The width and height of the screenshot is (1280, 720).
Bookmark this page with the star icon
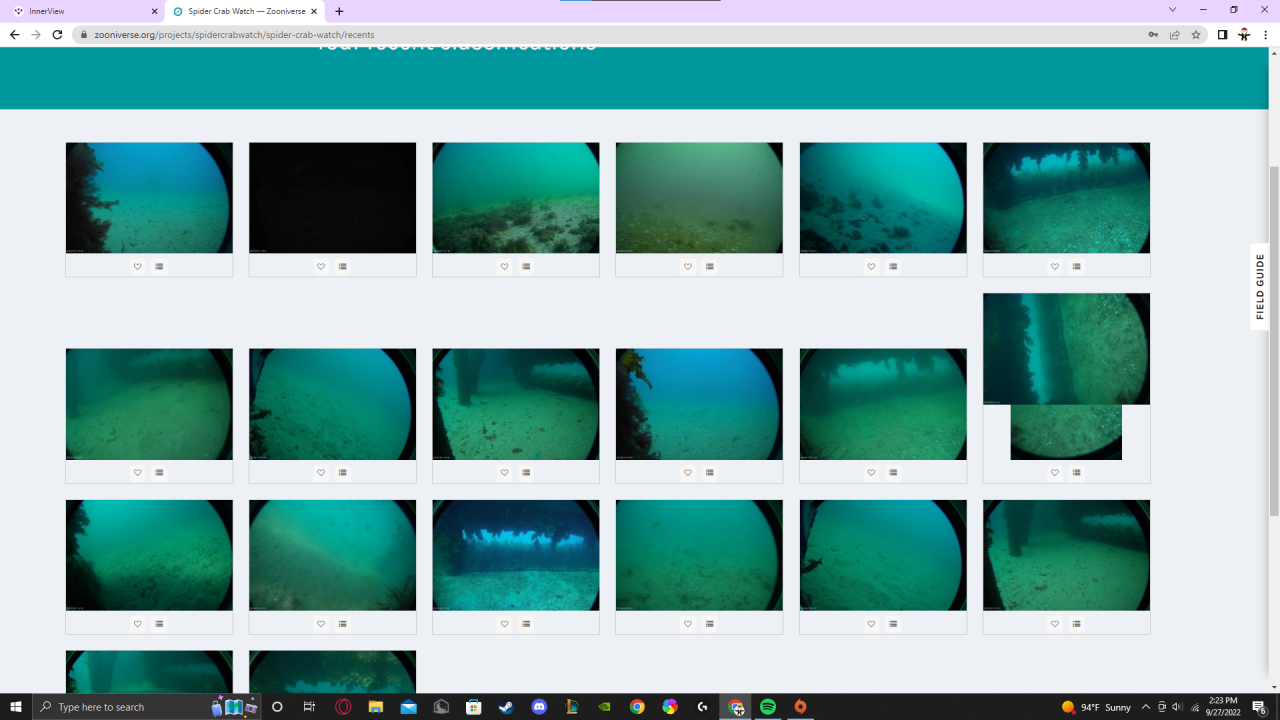(1195, 34)
